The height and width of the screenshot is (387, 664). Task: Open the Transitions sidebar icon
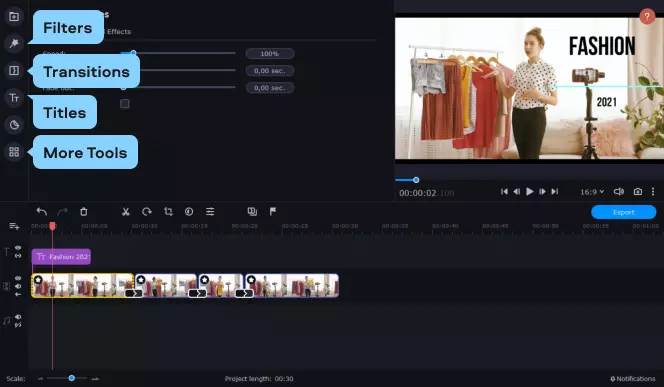tap(14, 70)
